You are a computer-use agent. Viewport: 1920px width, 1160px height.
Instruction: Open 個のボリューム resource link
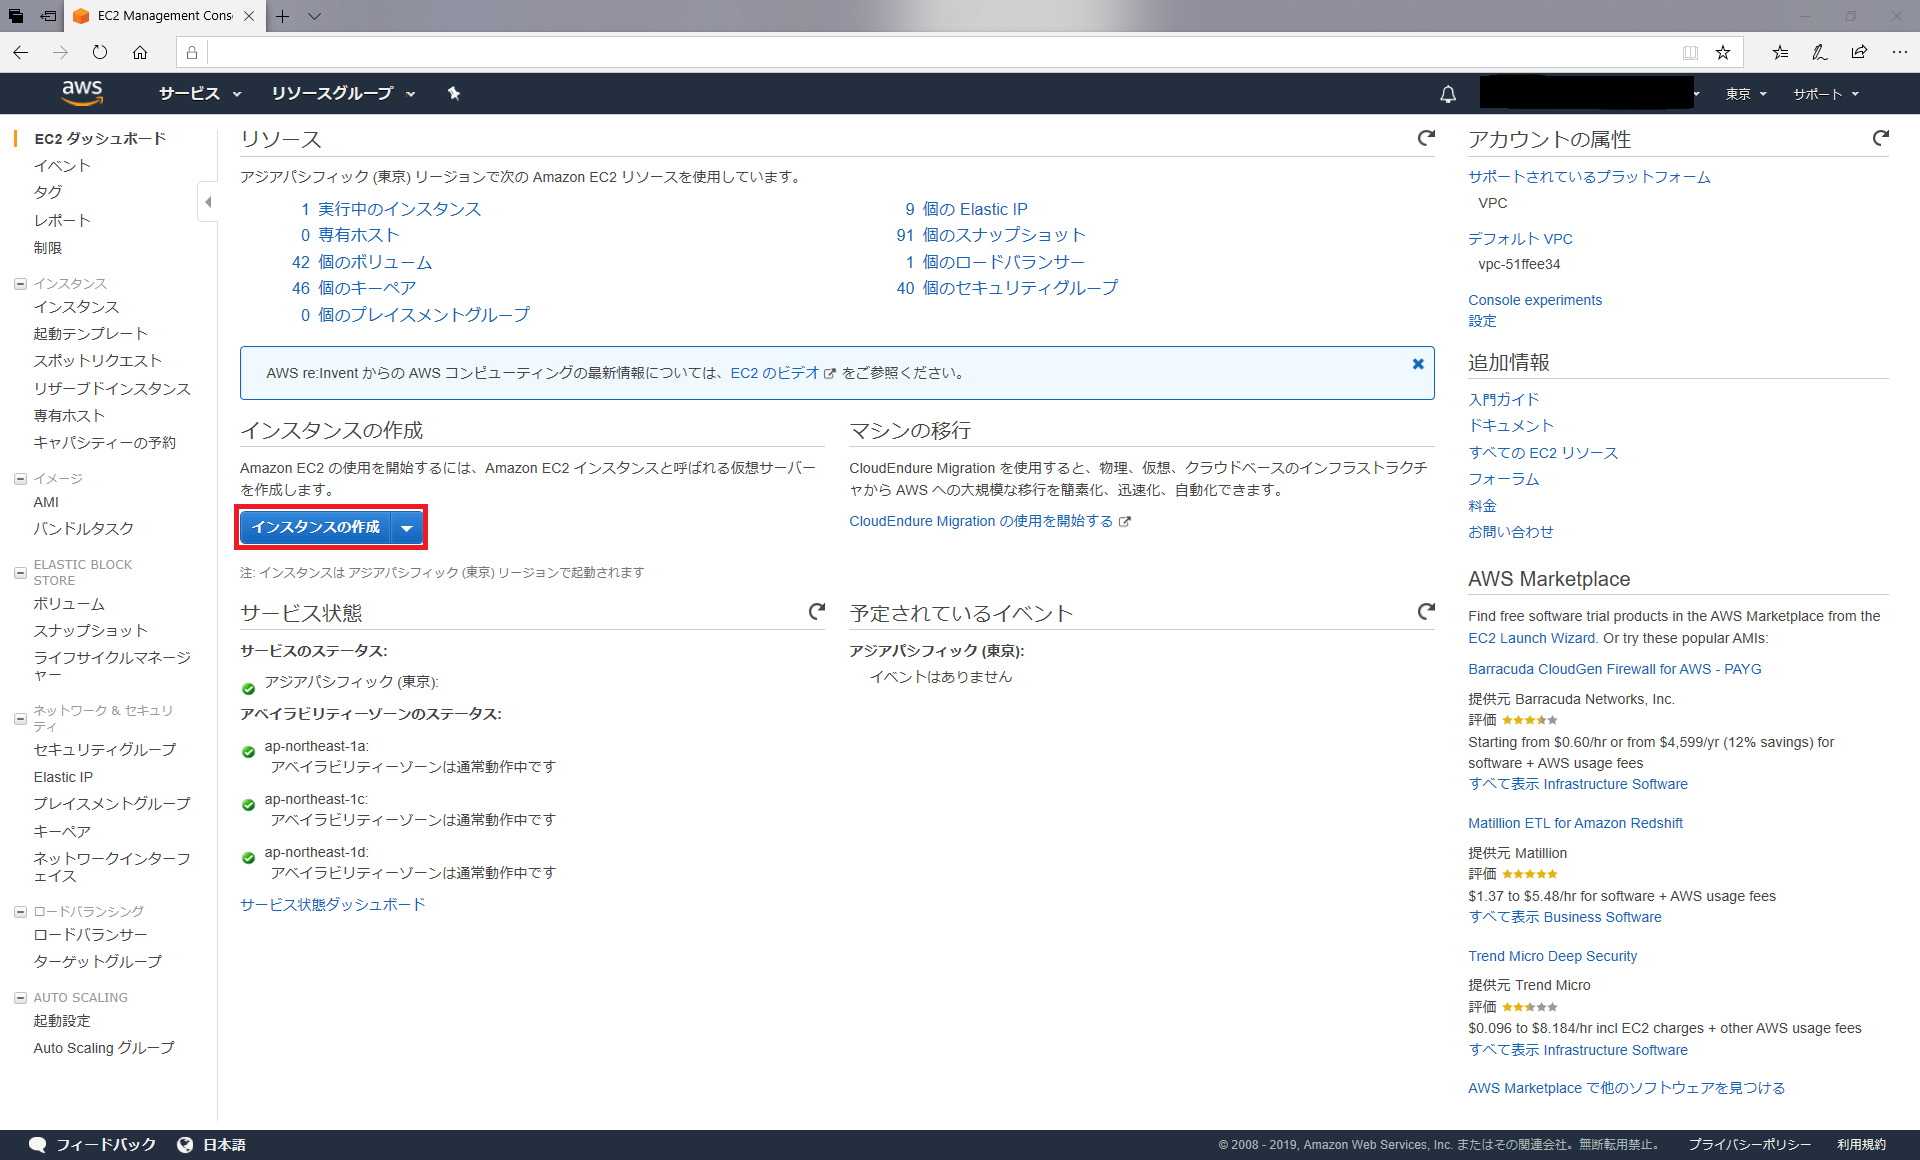coord(375,262)
